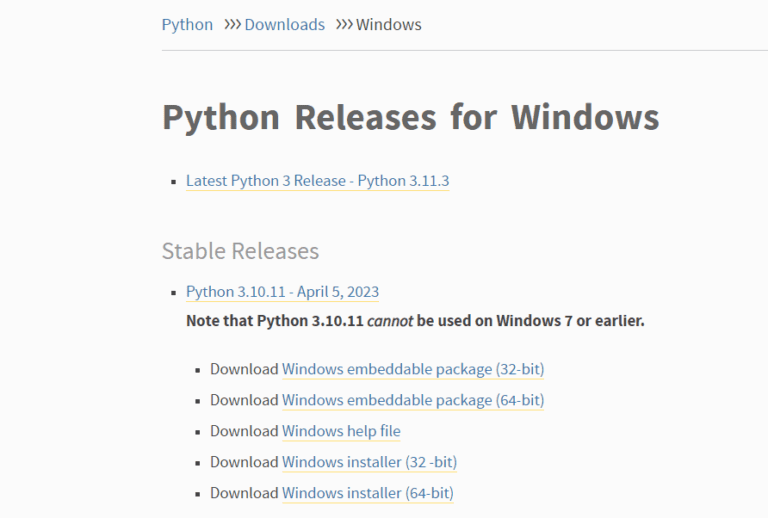Click the Python Releases for Windows heading
The image size is (768, 518).
coord(410,117)
